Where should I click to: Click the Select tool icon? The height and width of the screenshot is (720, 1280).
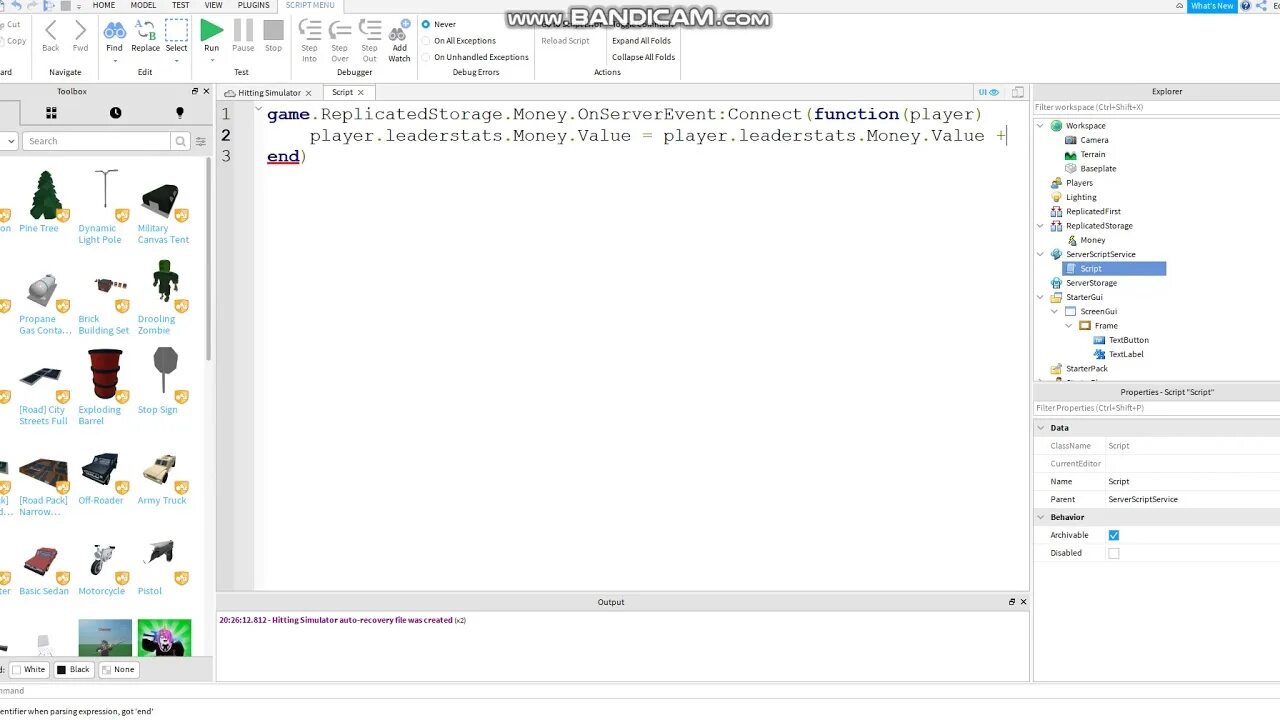pyautogui.click(x=176, y=30)
